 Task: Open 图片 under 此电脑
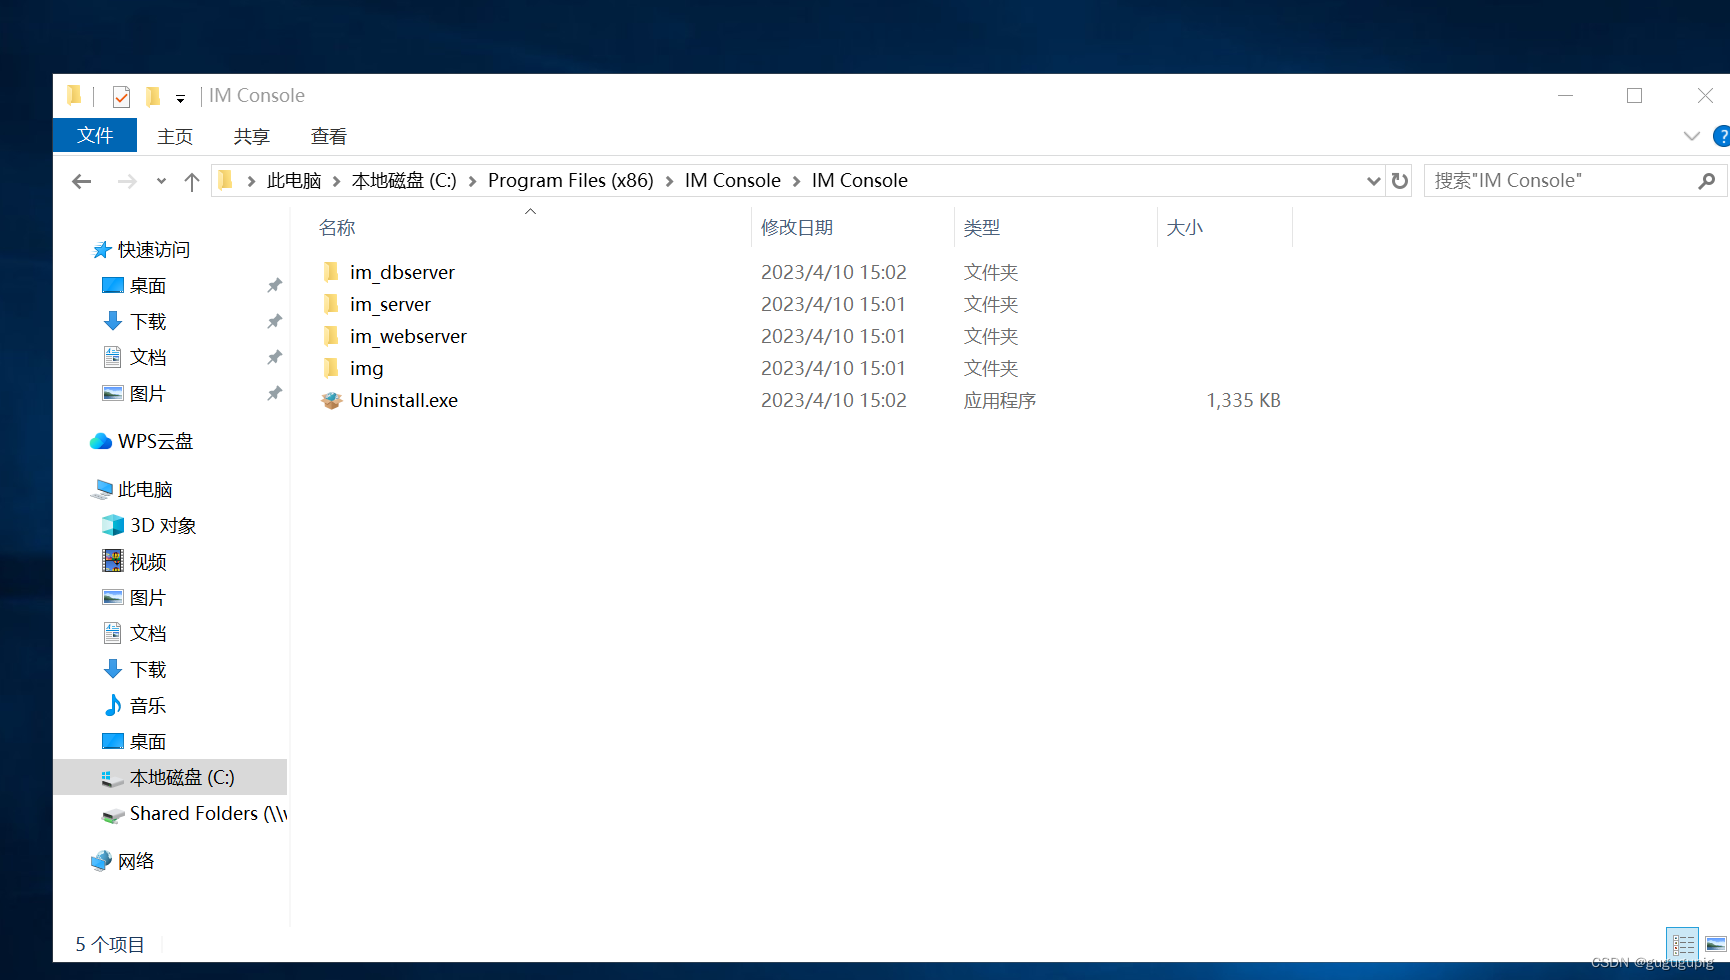[x=148, y=598]
